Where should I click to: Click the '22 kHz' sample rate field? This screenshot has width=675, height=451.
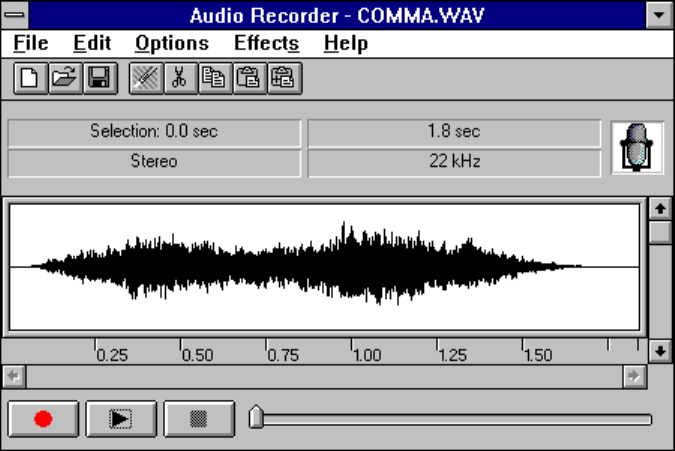click(454, 162)
